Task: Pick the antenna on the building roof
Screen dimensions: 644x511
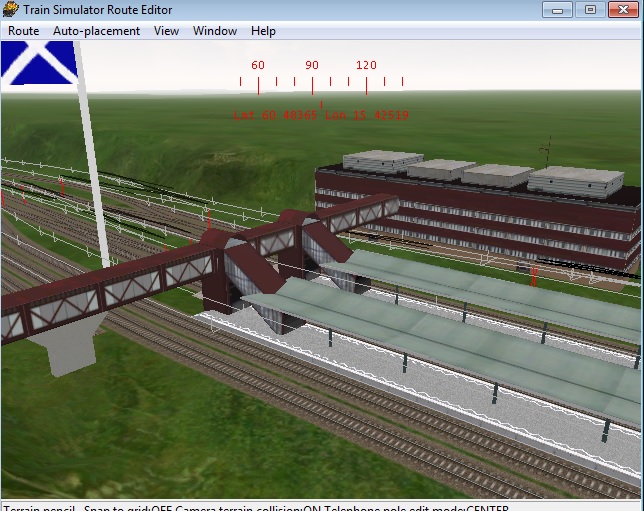Action: (x=546, y=153)
